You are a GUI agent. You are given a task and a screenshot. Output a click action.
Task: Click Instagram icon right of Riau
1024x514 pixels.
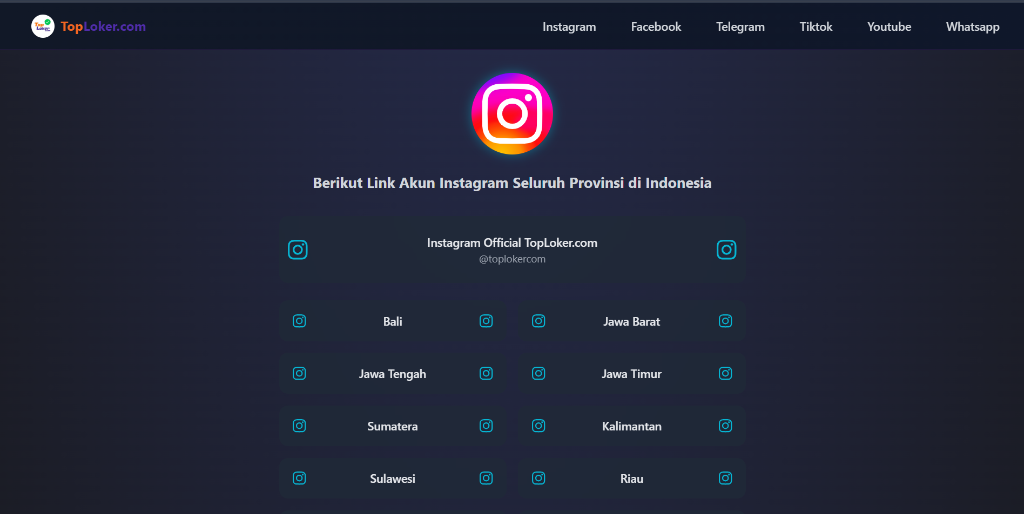pos(726,478)
